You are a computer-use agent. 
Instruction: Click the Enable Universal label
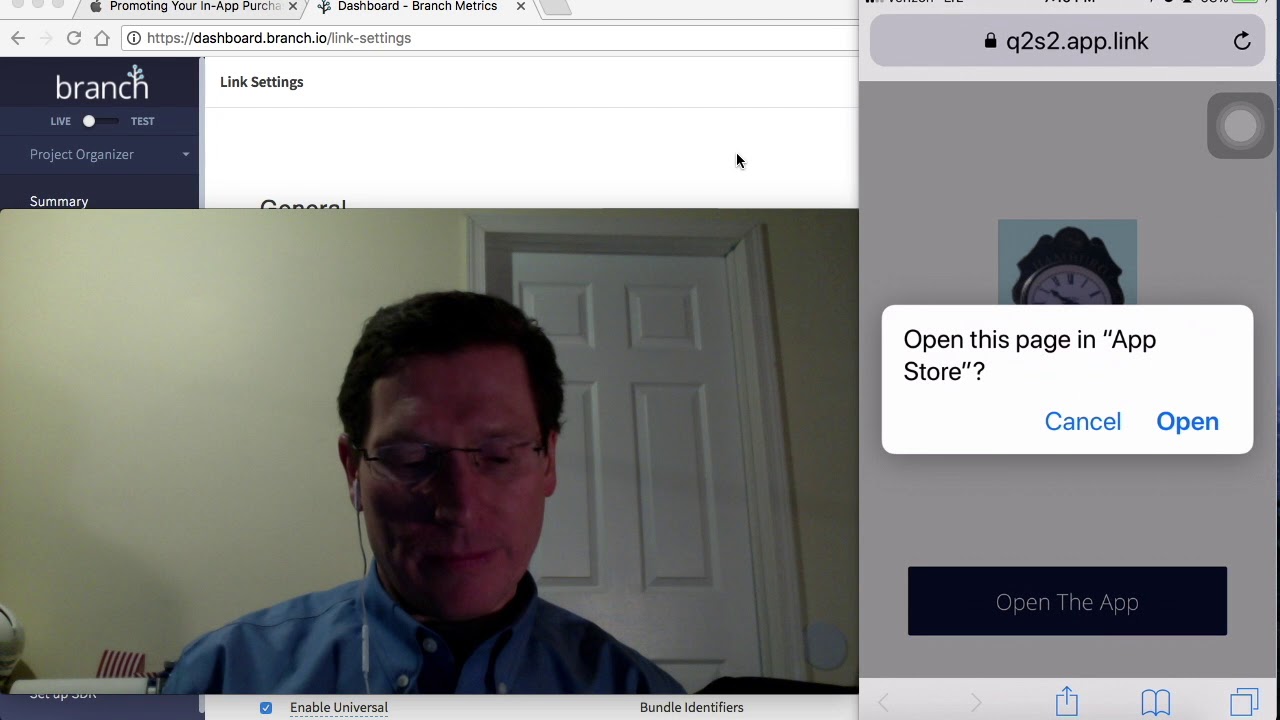pos(339,707)
